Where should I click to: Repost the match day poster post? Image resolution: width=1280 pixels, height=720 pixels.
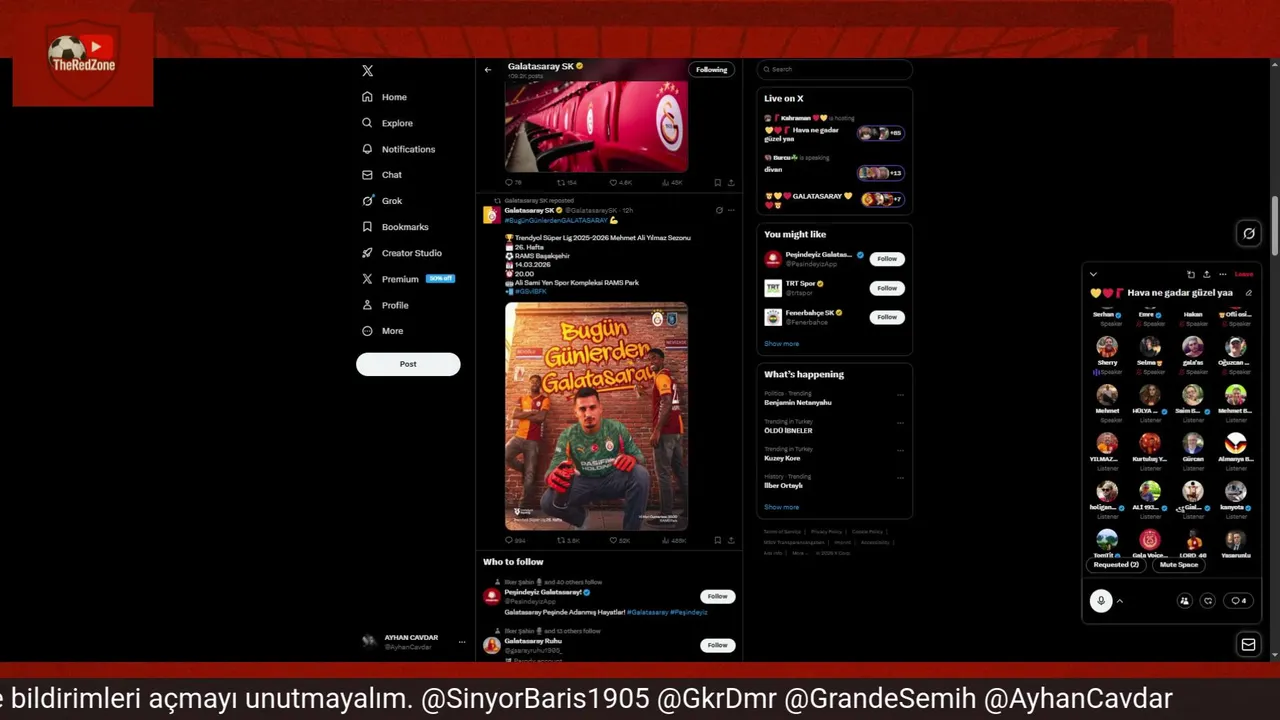tap(568, 540)
